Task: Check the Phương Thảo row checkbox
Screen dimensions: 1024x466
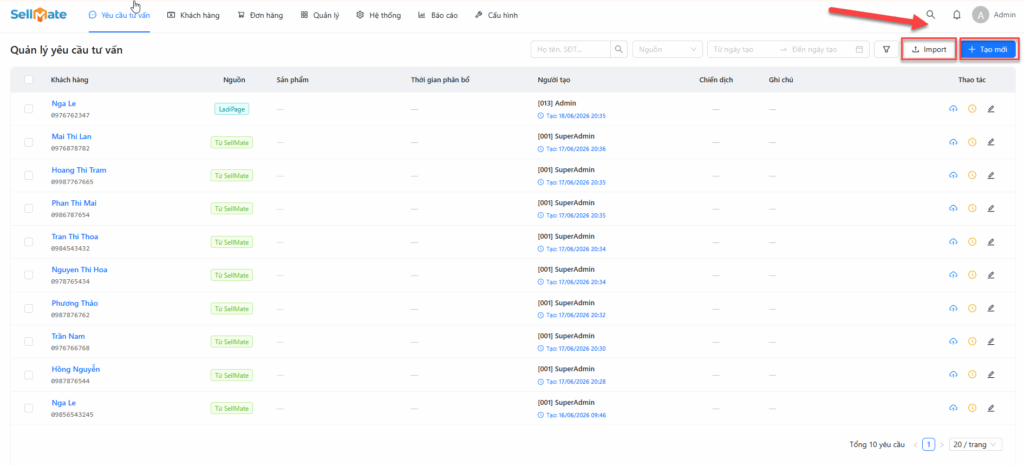Action: 29,308
